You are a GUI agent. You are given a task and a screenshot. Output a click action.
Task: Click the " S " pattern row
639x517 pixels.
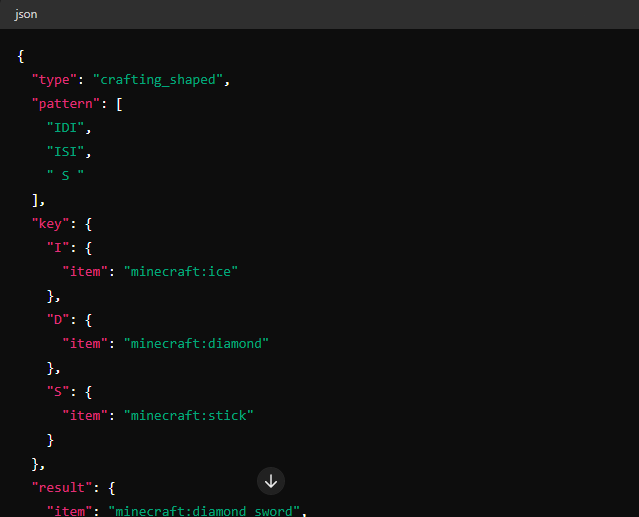pos(65,175)
